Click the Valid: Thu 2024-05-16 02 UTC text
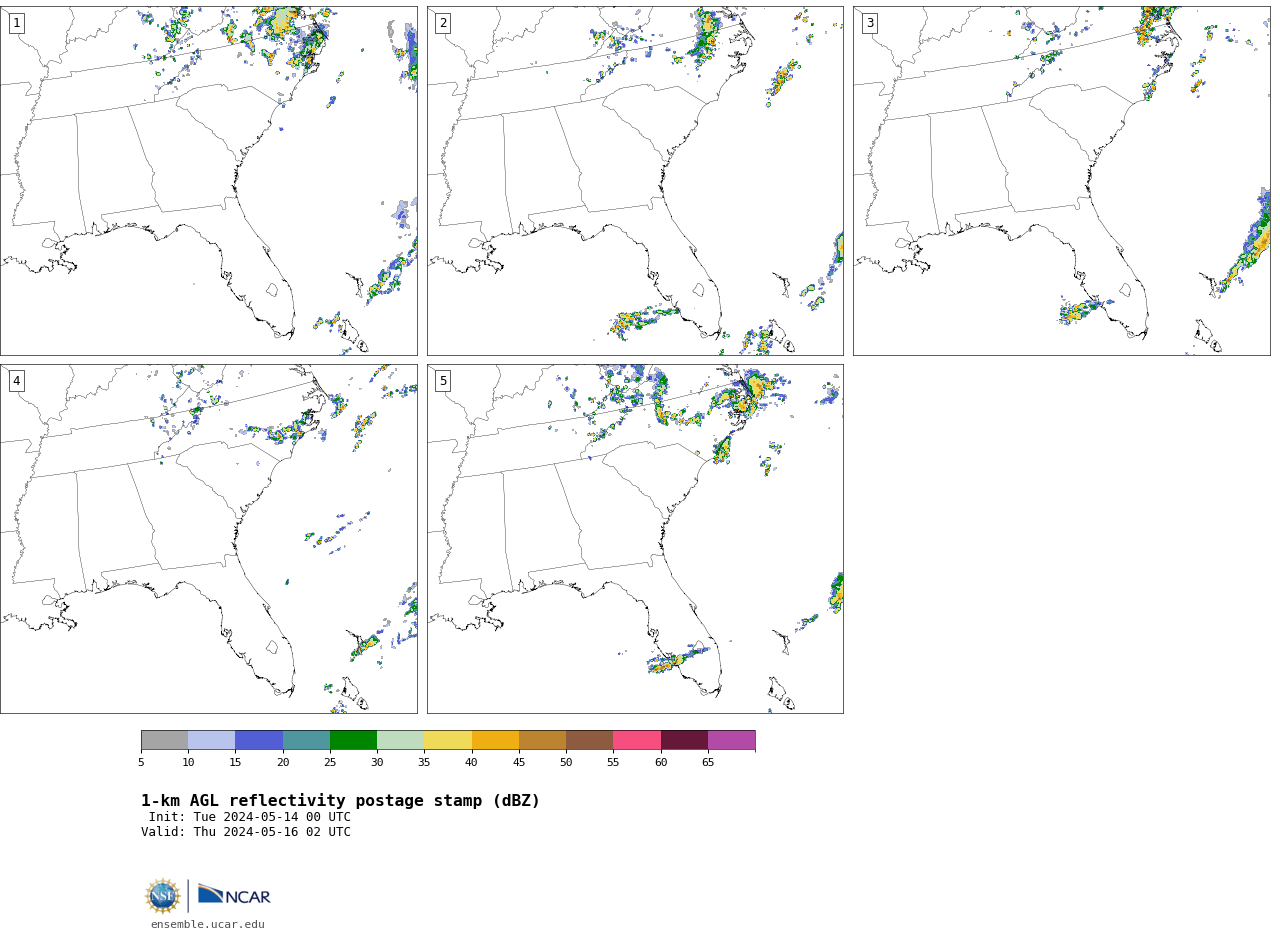The height and width of the screenshot is (936, 1280). [x=246, y=832]
